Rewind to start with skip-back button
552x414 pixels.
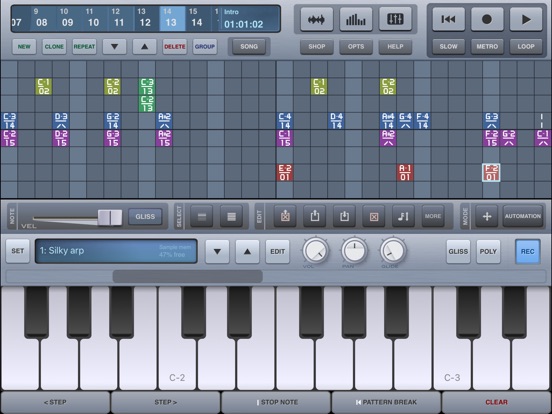pyautogui.click(x=448, y=20)
